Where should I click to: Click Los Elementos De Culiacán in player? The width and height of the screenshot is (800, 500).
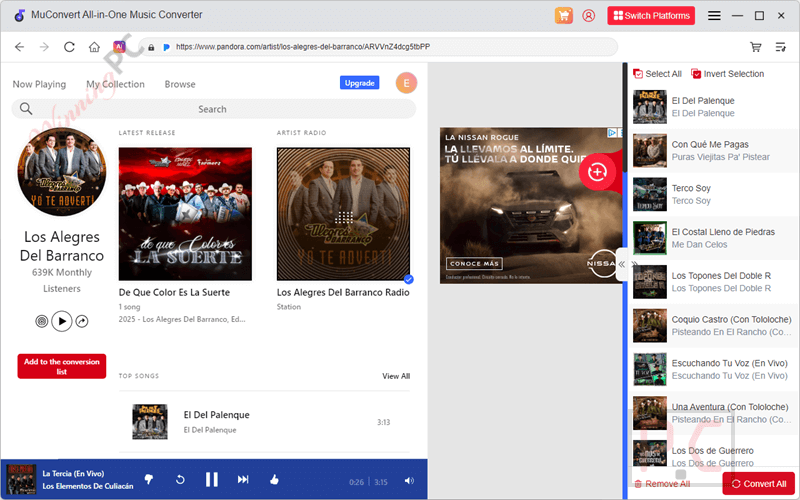point(88,486)
